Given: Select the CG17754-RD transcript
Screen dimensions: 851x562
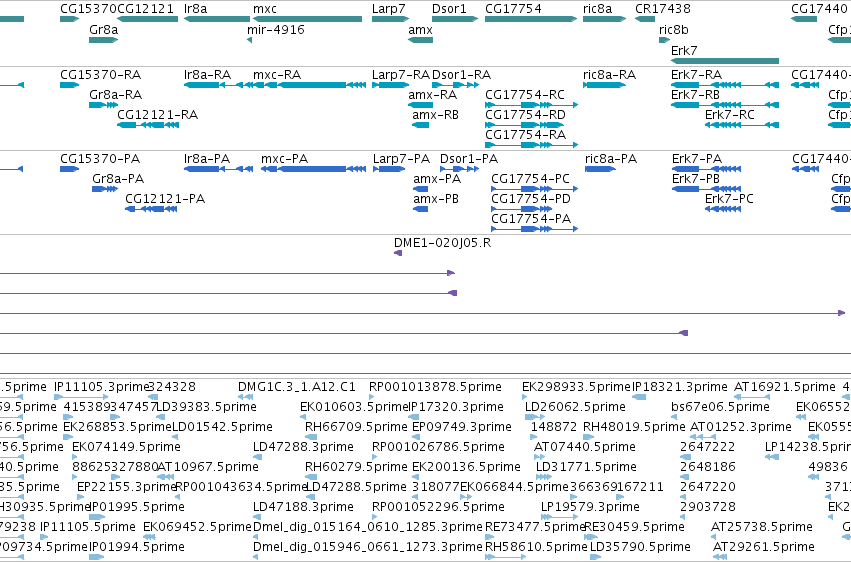Looking at the screenshot, I should tap(525, 114).
